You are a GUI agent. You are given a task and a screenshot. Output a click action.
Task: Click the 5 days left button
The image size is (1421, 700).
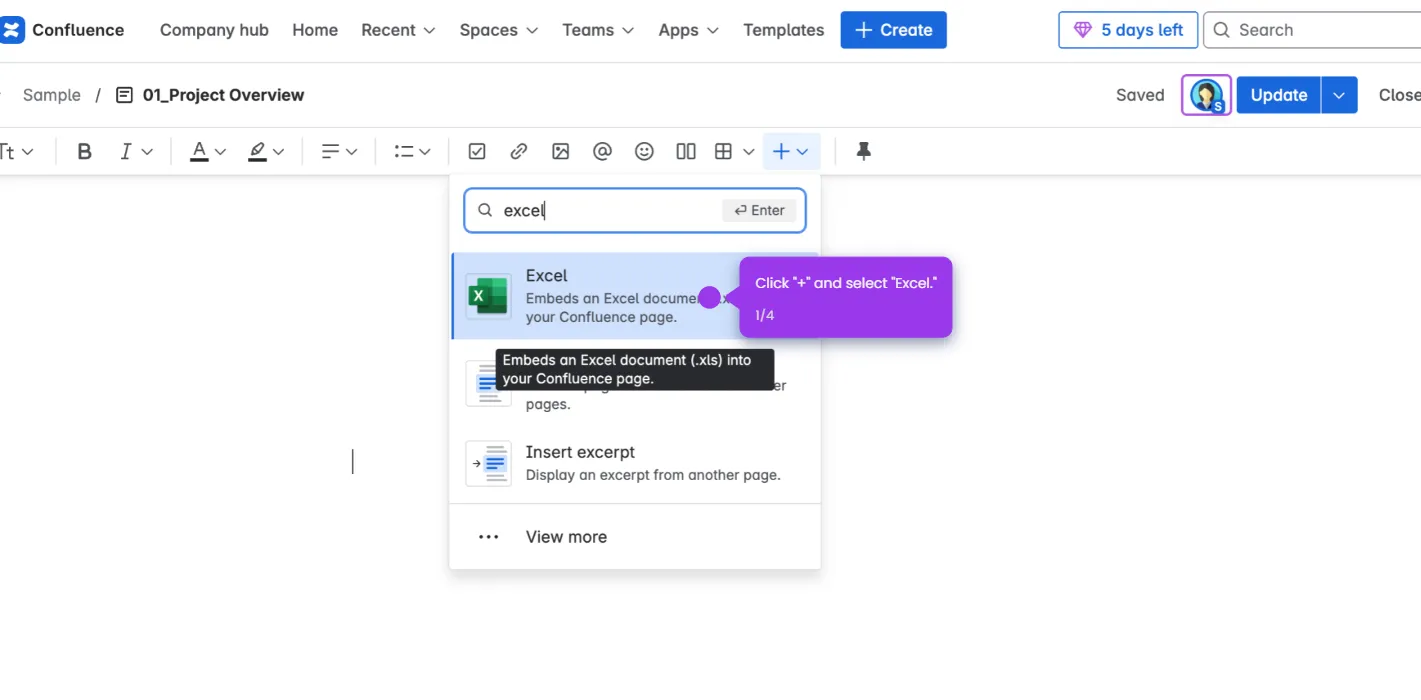point(1128,30)
